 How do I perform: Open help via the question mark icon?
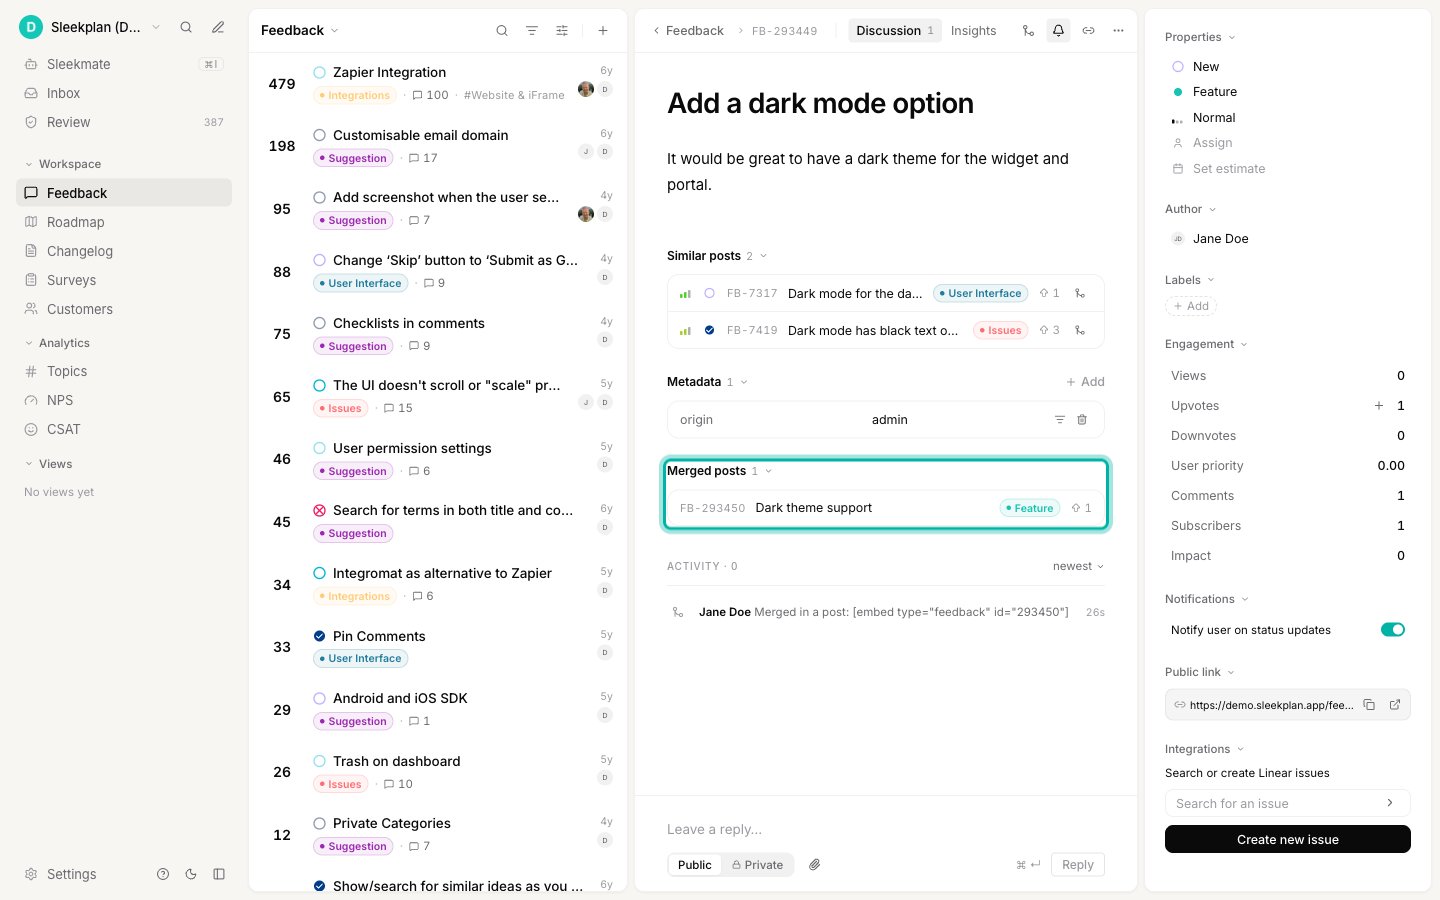[163, 874]
